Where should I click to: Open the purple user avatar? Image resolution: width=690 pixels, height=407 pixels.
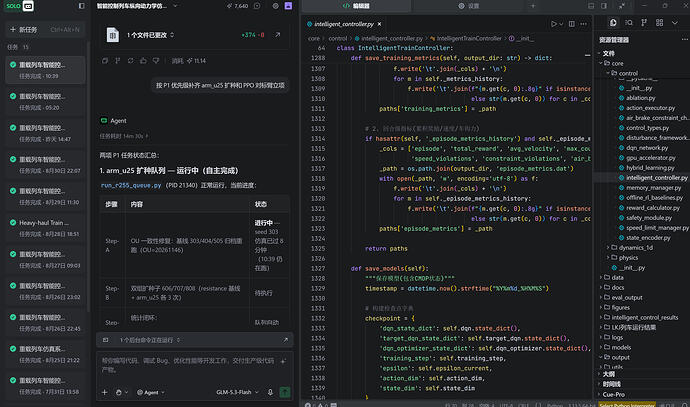pyautogui.click(x=288, y=6)
